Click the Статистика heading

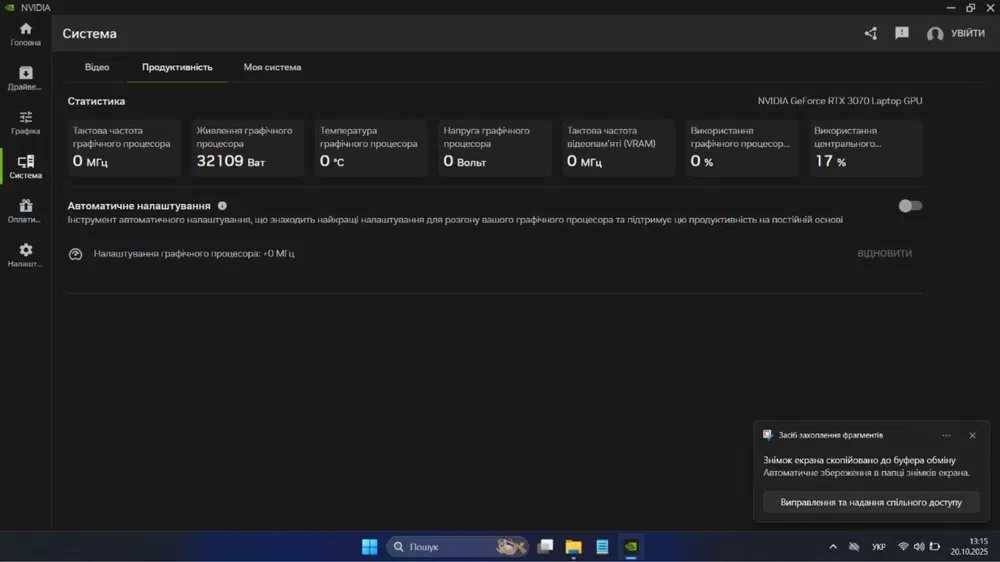(x=96, y=101)
